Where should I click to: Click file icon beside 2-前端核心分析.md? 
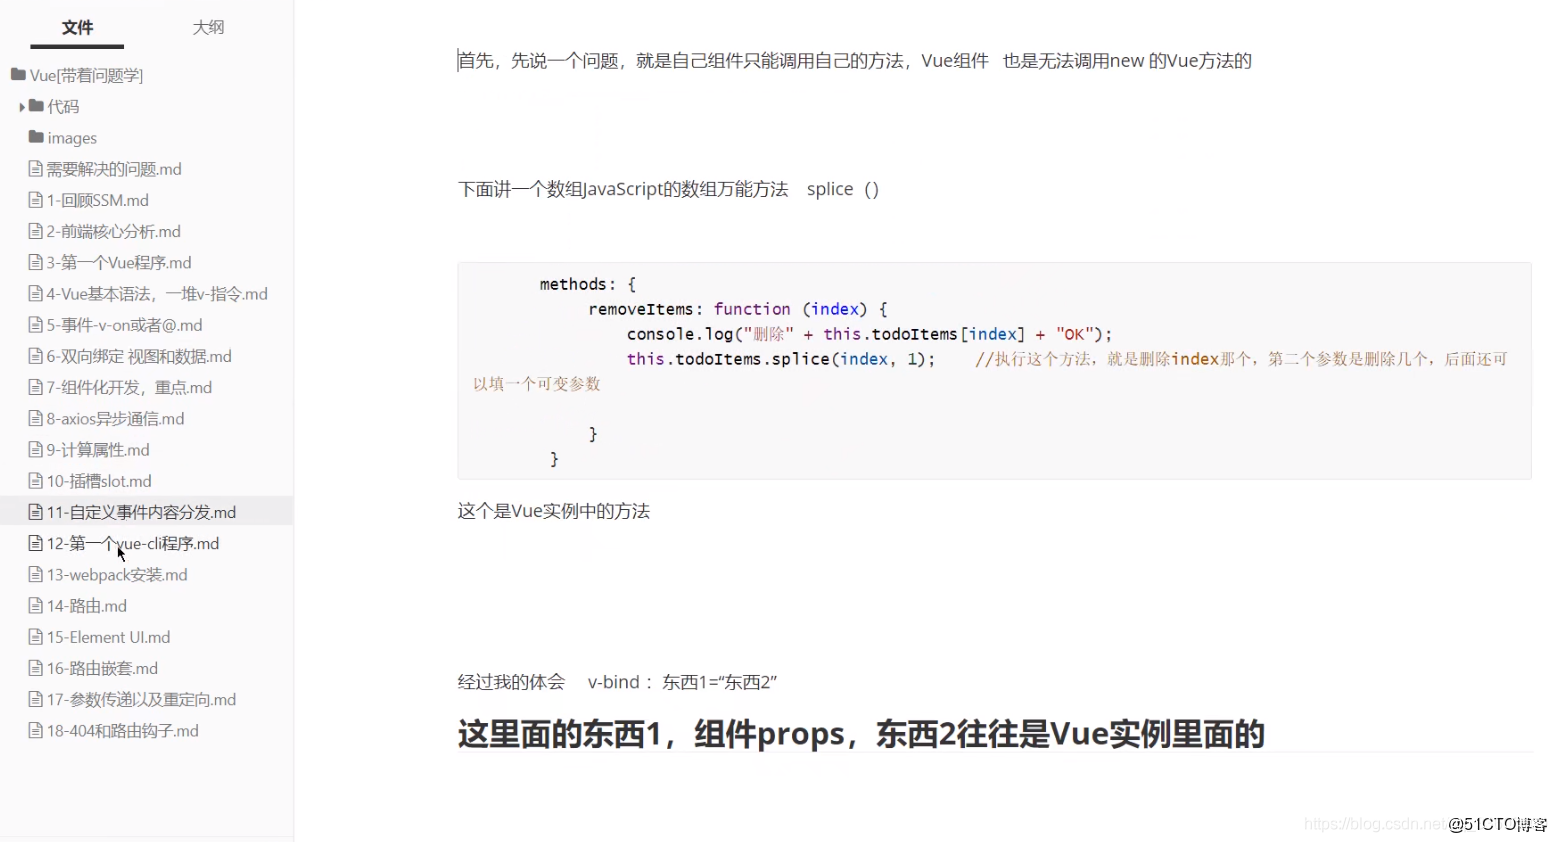tap(36, 231)
